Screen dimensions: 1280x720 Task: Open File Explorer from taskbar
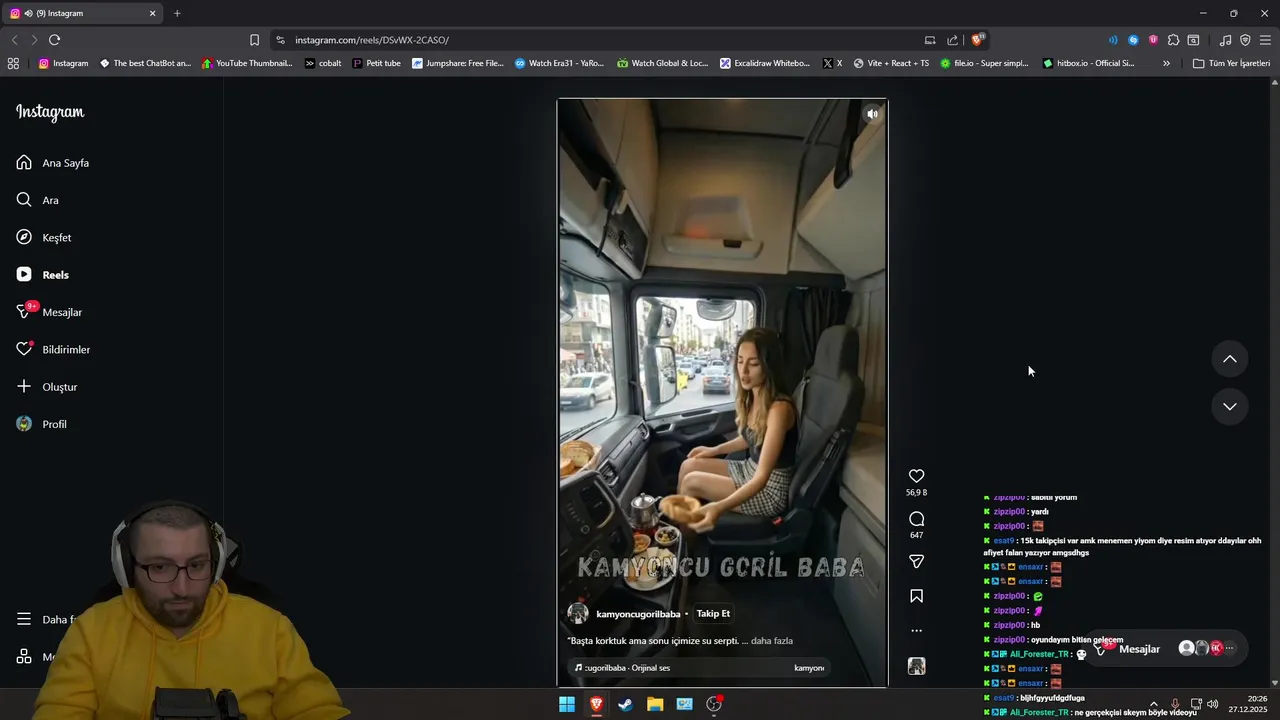655,704
